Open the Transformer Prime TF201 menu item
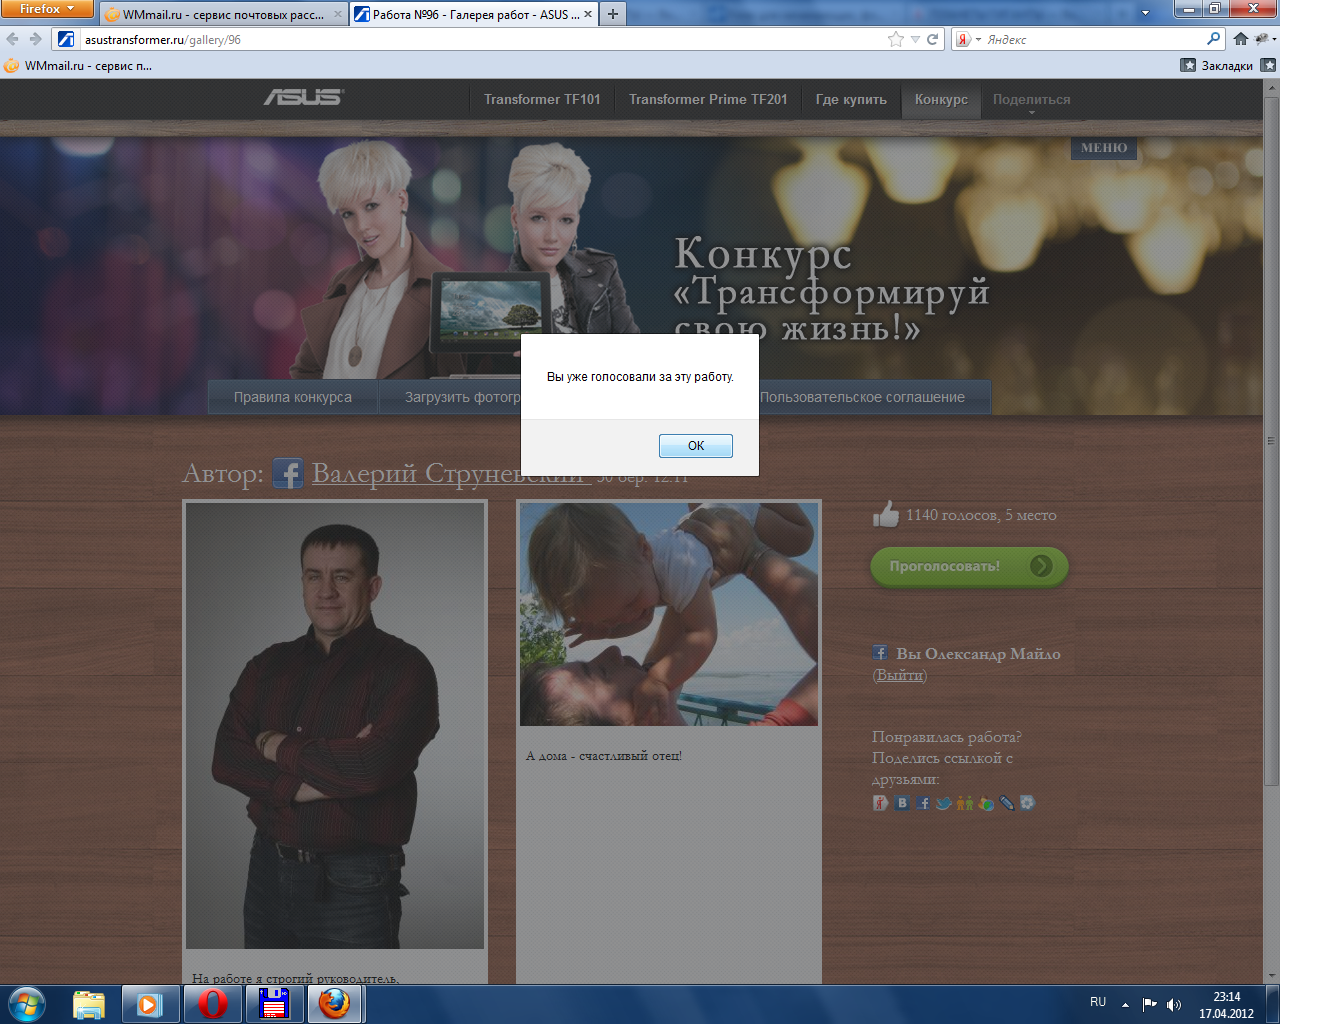 (708, 99)
